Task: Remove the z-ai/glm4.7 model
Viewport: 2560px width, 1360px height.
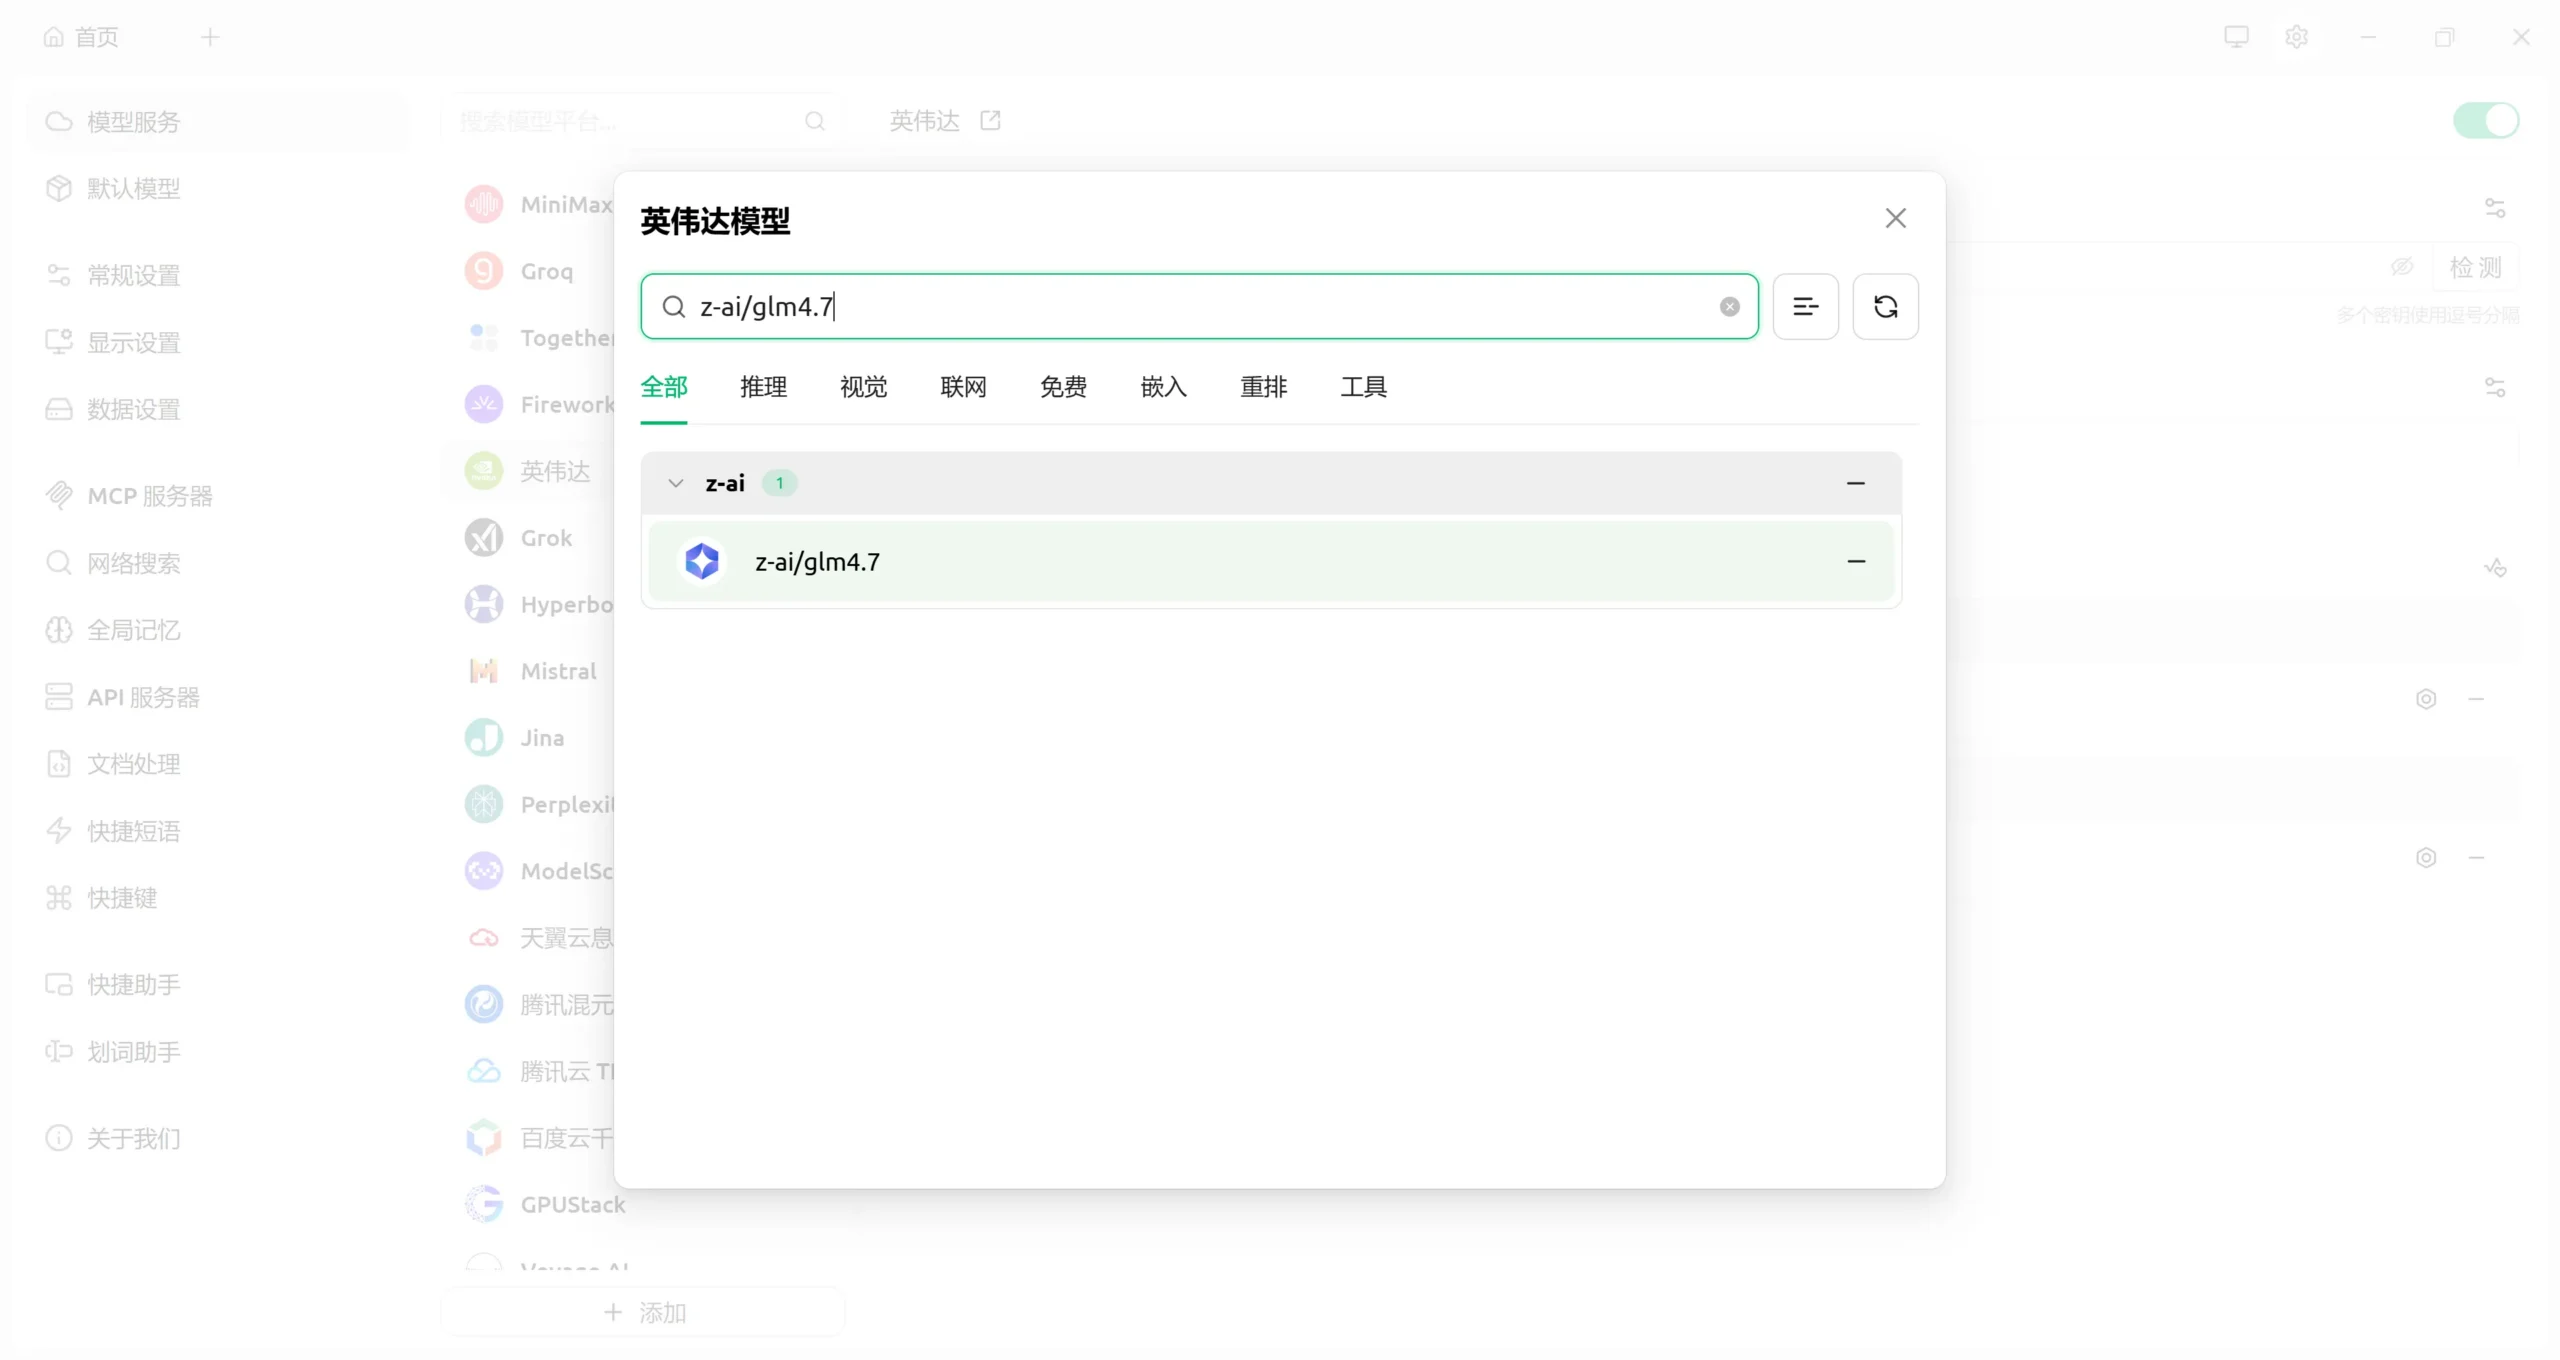Action: [1855, 561]
